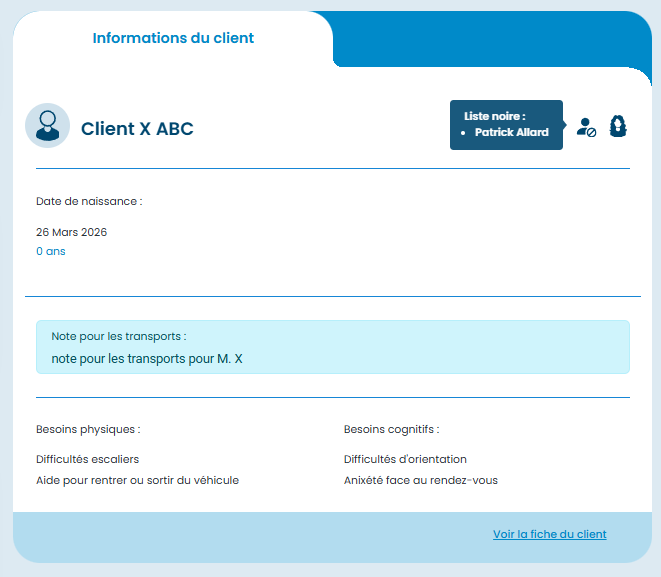661x577 pixels.
Task: Click Patrick Allard in the blacklist tooltip
Action: coord(511,132)
